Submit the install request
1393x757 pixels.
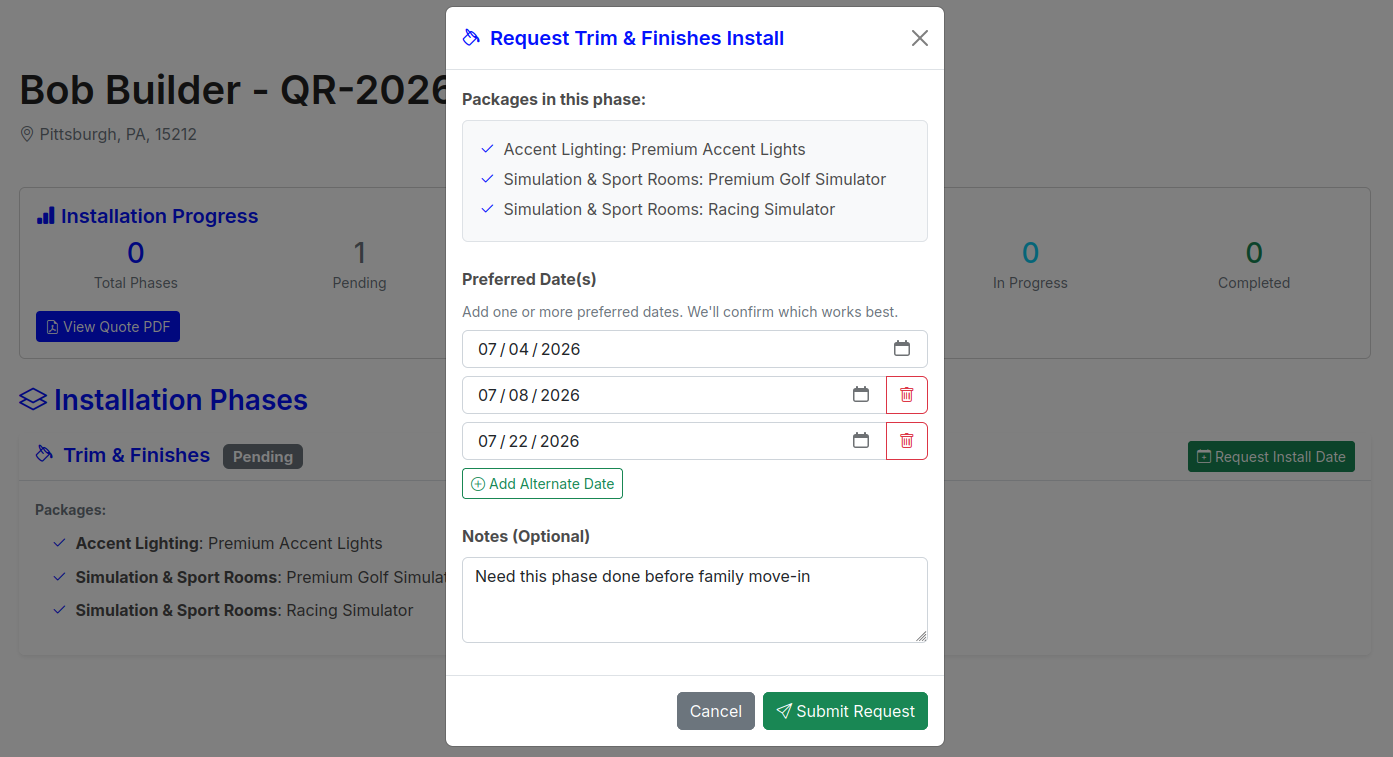(845, 711)
